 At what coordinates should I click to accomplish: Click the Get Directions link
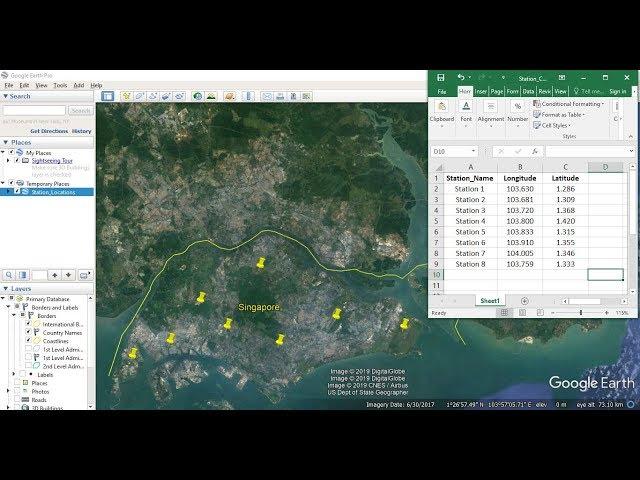pyautogui.click(x=49, y=131)
